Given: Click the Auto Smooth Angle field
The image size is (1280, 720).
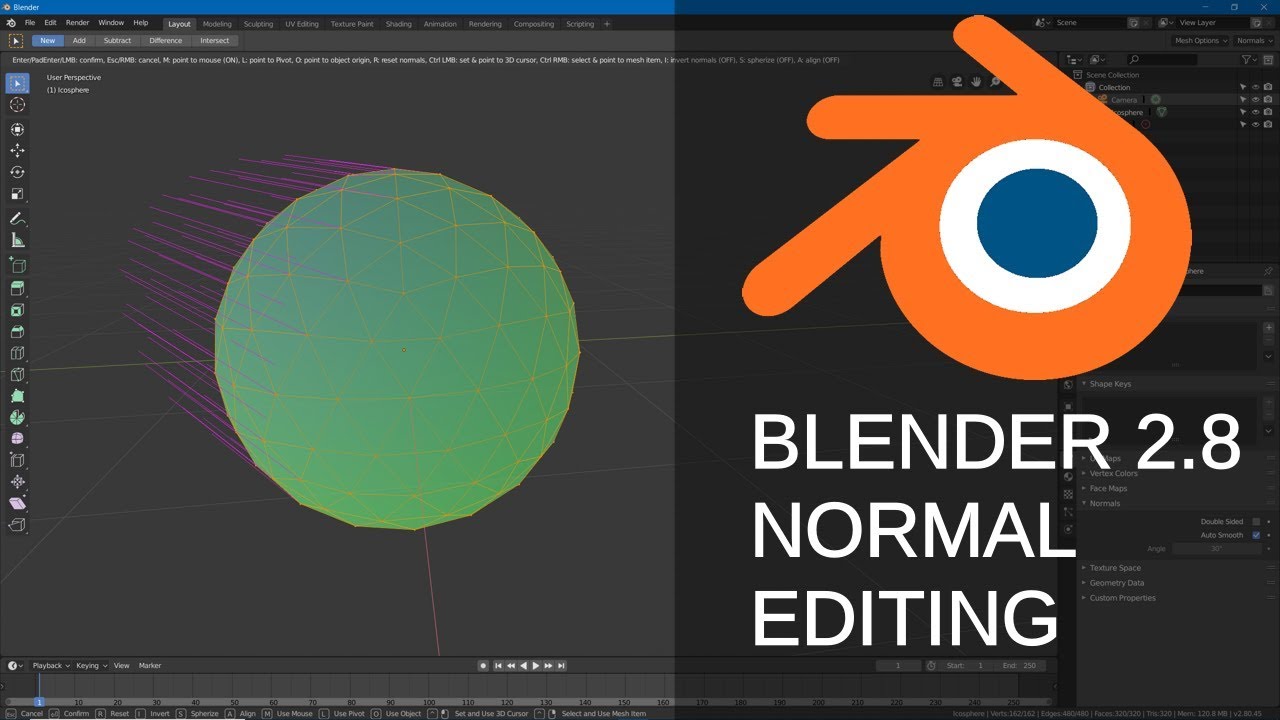Looking at the screenshot, I should tap(1216, 548).
